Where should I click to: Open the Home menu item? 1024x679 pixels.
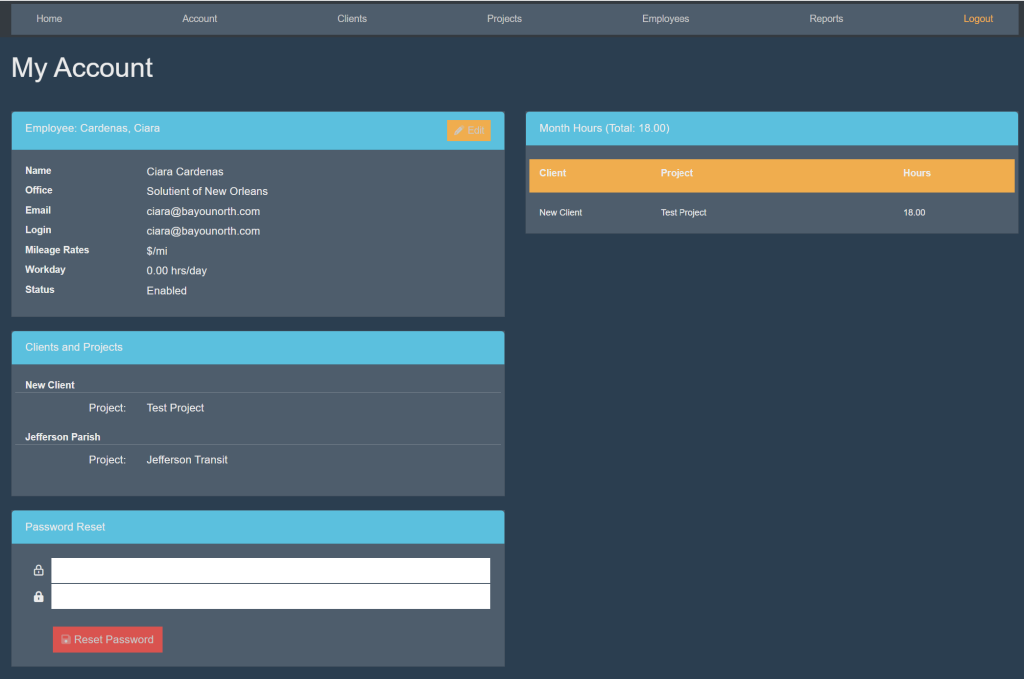coord(49,19)
